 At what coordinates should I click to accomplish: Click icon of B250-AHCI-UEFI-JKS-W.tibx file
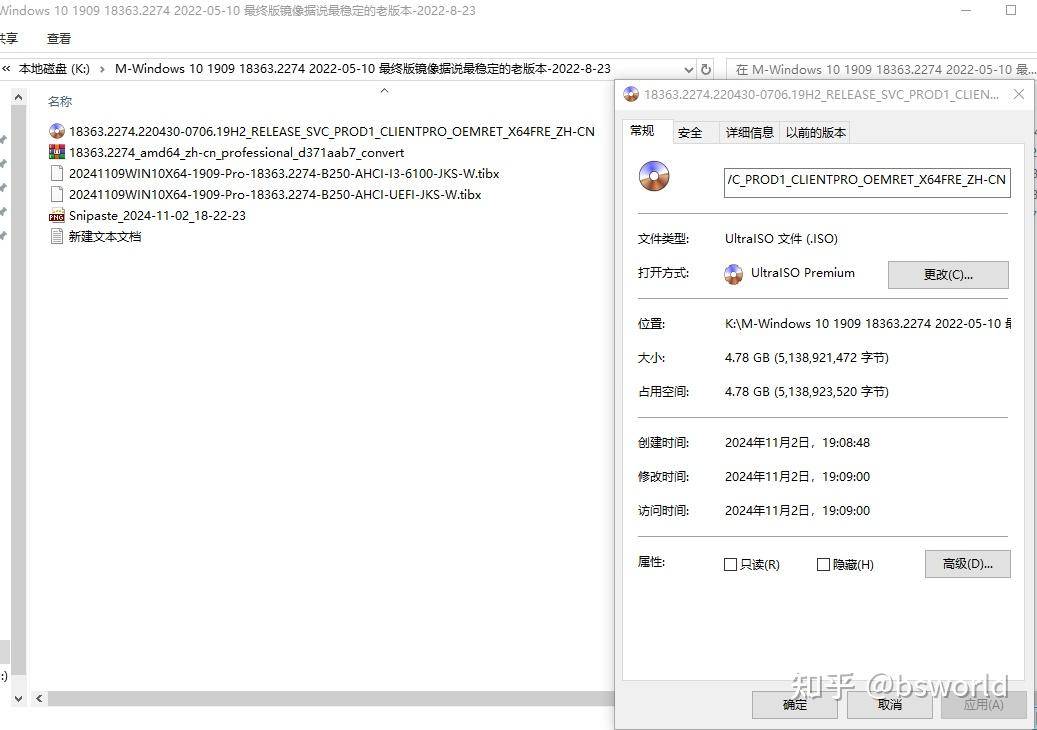57,194
